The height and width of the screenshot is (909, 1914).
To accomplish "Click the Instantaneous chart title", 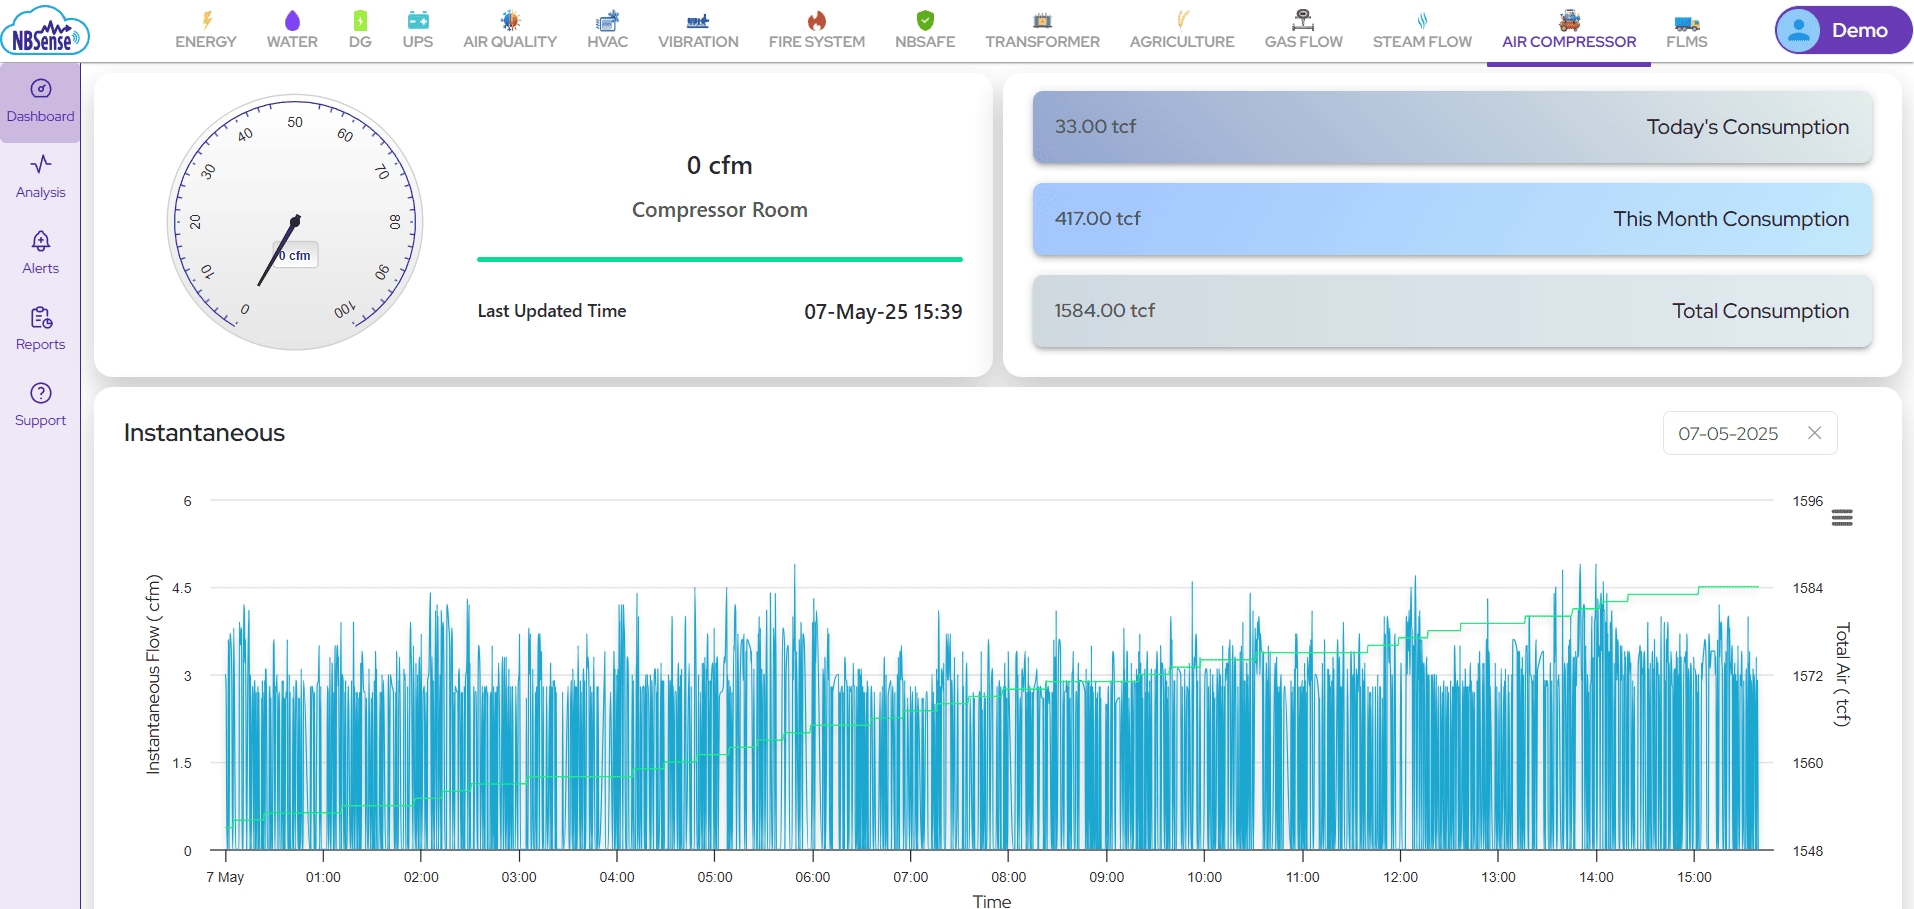I will pyautogui.click(x=204, y=433).
